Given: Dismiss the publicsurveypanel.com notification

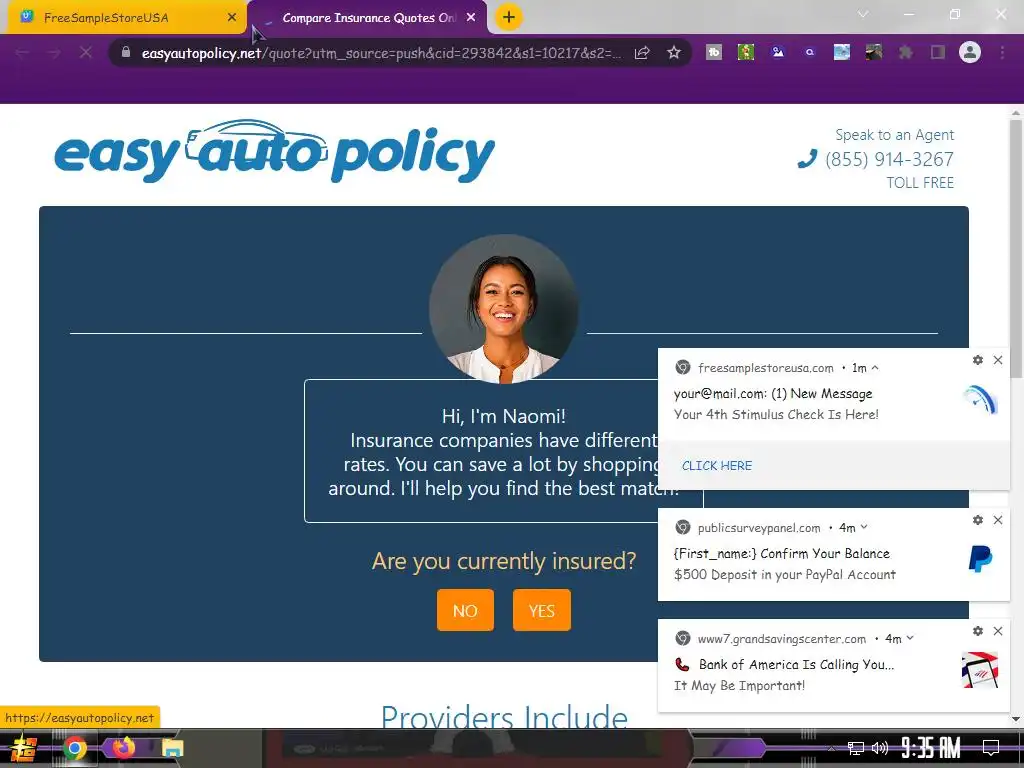Looking at the screenshot, I should 998,520.
